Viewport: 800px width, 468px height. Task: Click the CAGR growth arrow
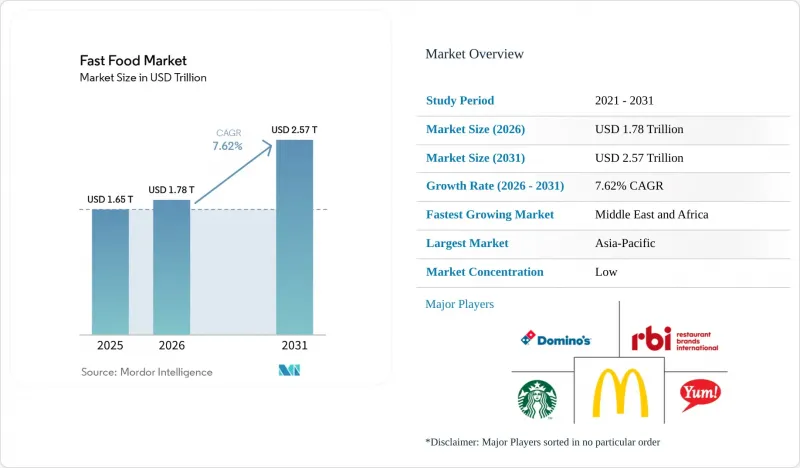pos(233,174)
